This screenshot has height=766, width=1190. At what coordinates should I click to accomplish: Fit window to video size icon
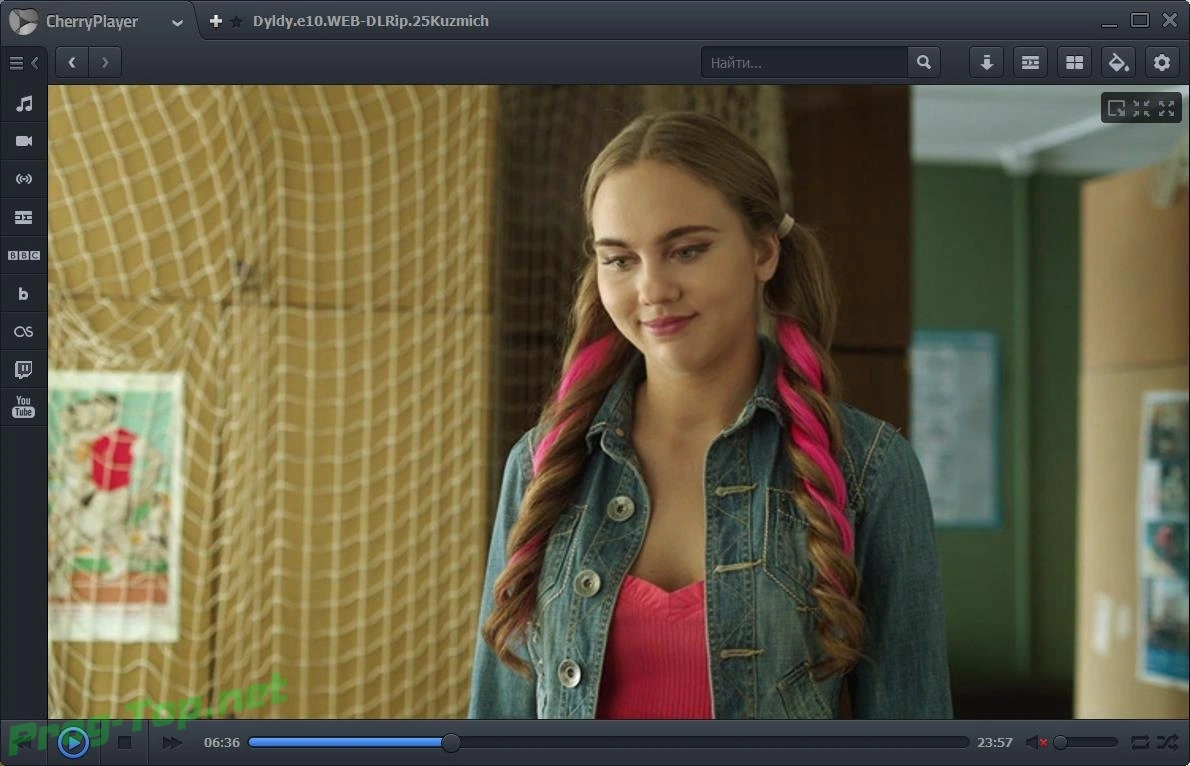(x=1116, y=109)
